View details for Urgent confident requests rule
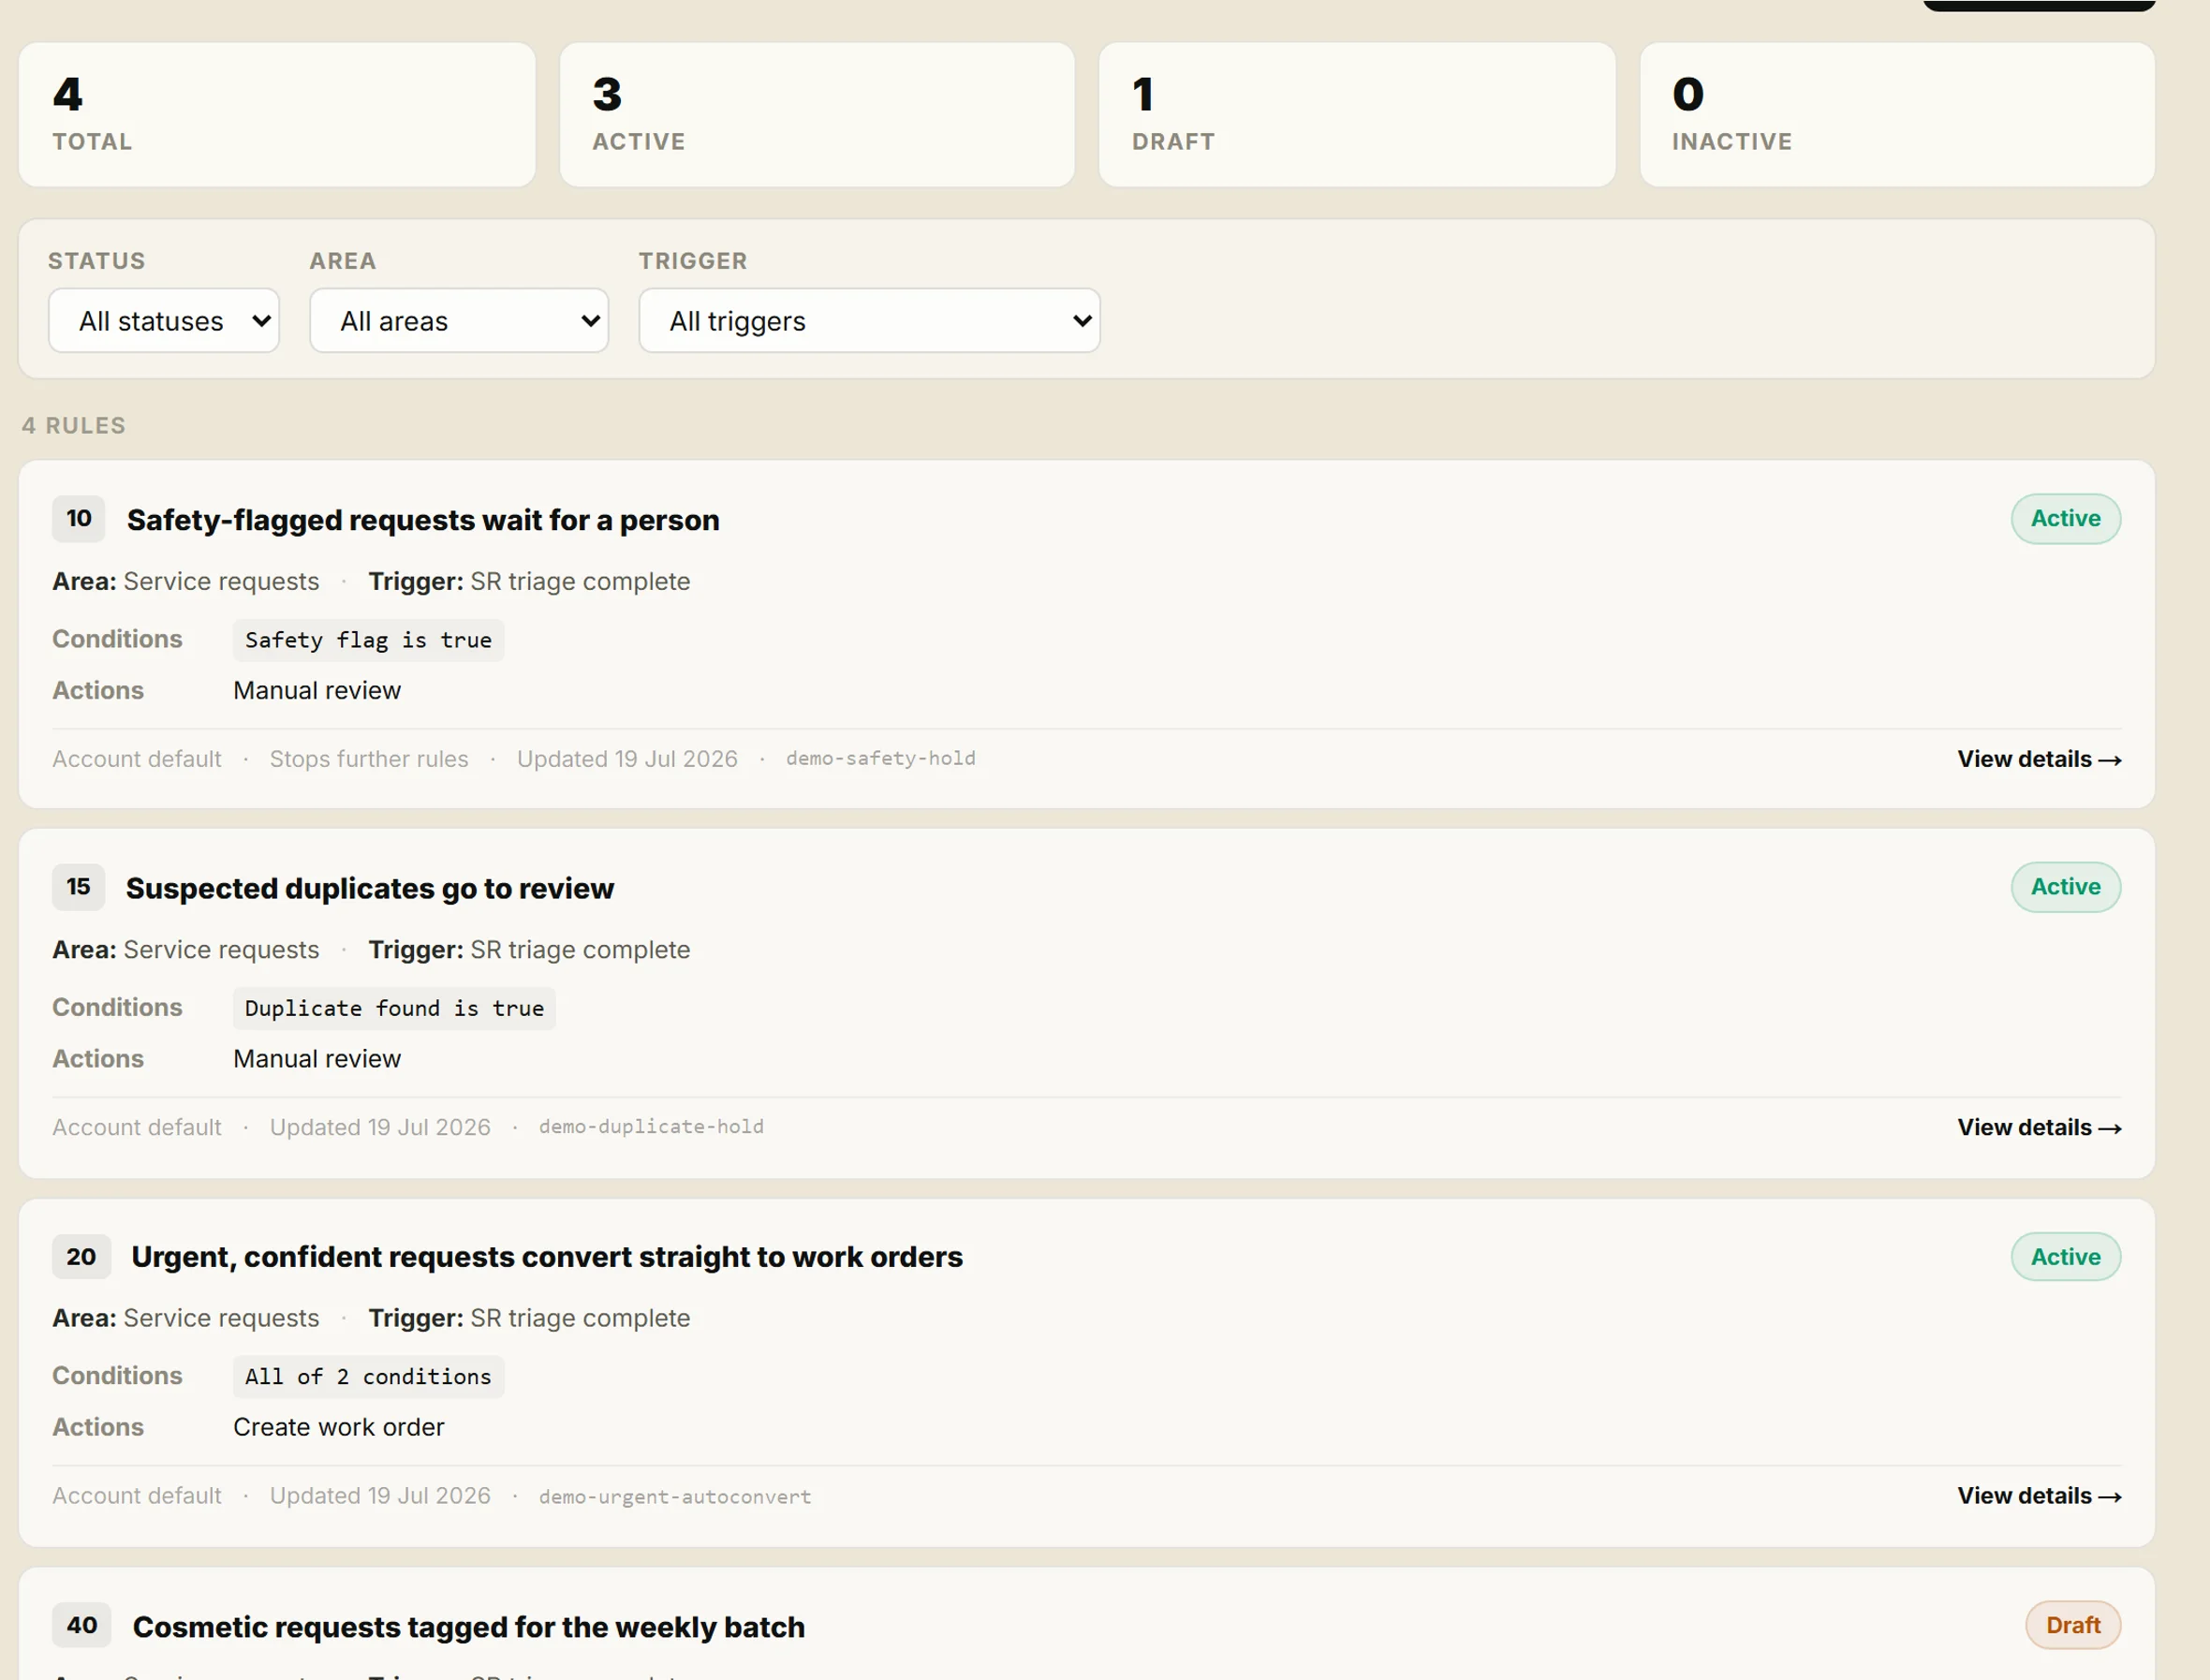The height and width of the screenshot is (1680, 2210). coord(2039,1495)
